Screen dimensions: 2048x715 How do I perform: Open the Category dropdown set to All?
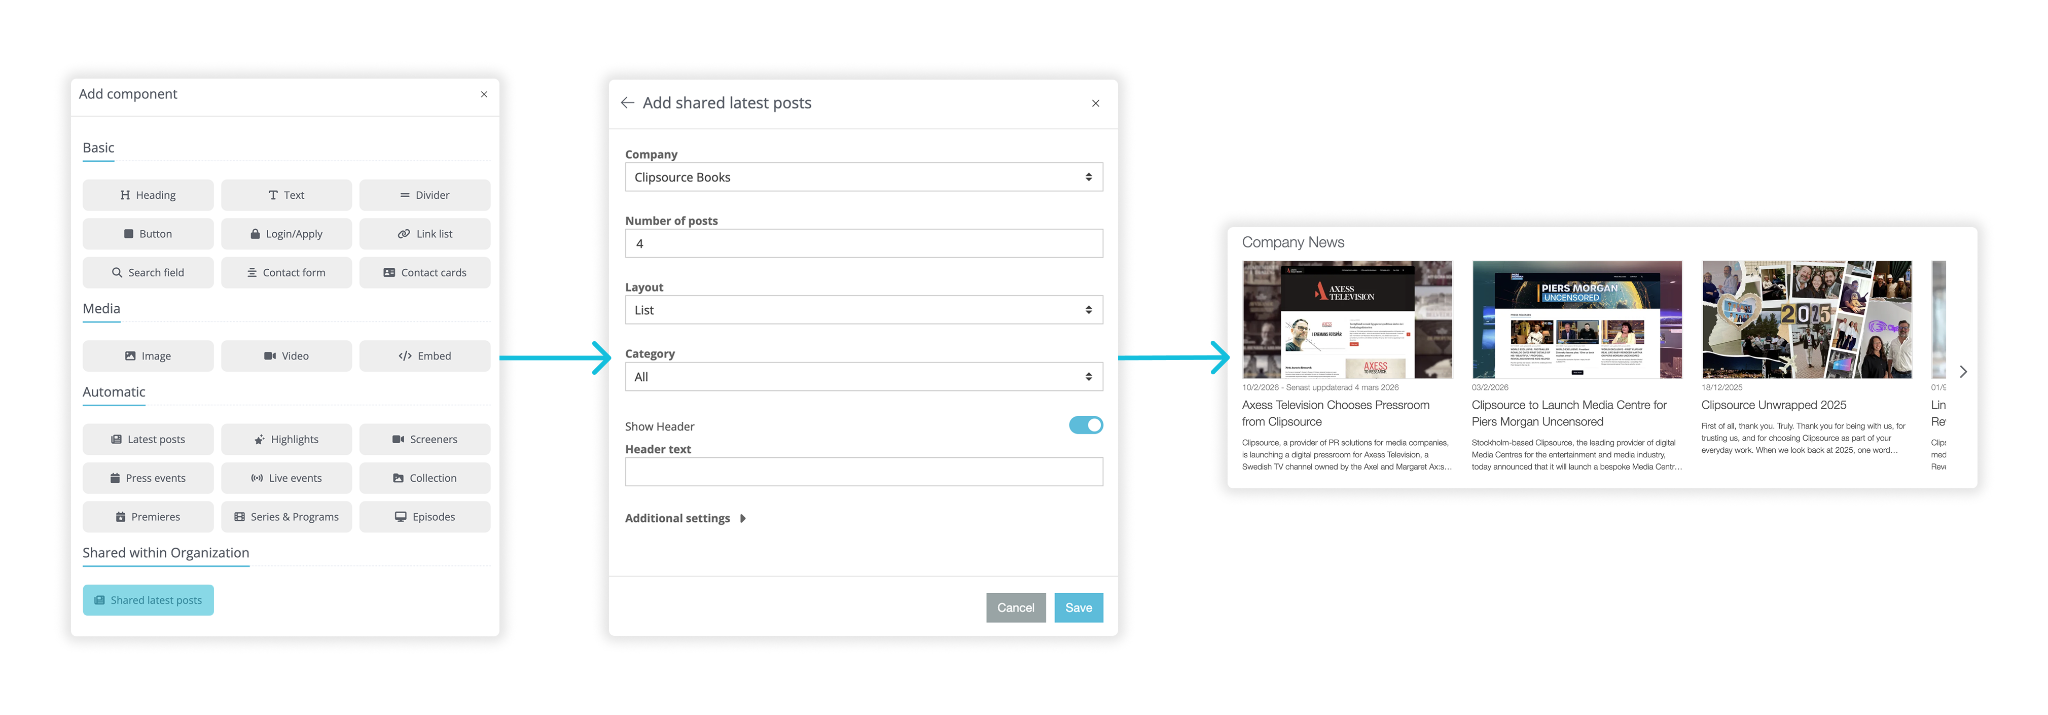coord(863,377)
